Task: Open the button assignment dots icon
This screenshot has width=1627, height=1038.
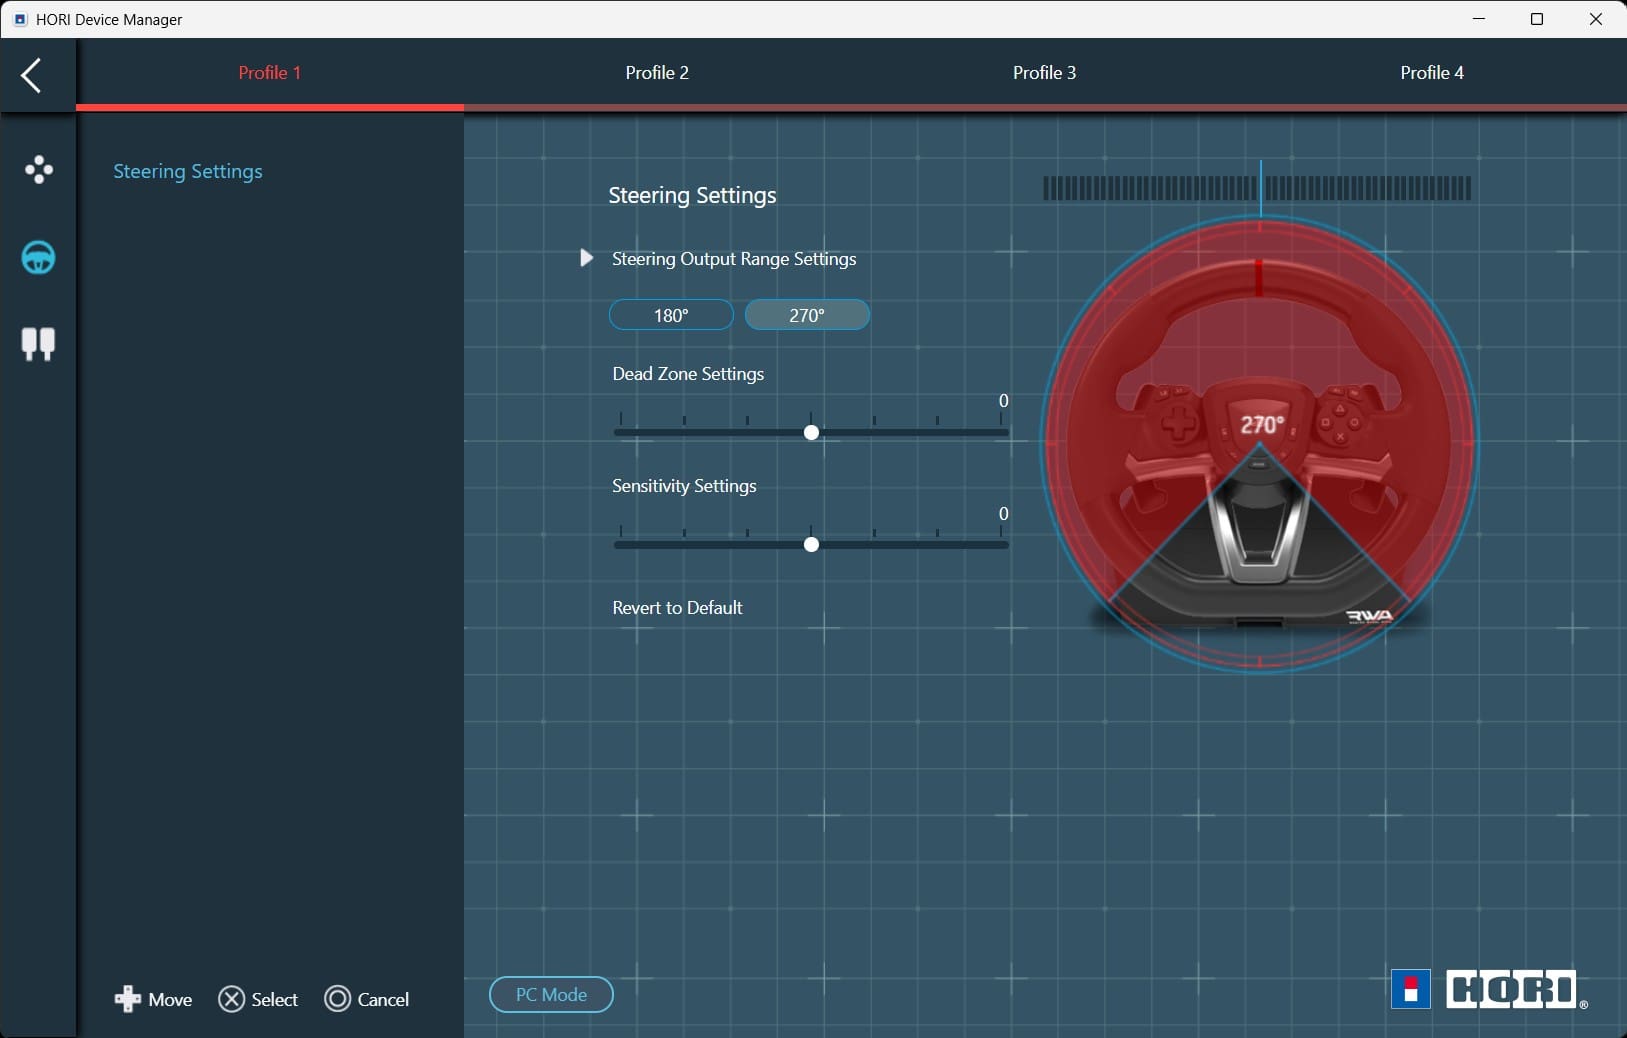Action: [39, 170]
